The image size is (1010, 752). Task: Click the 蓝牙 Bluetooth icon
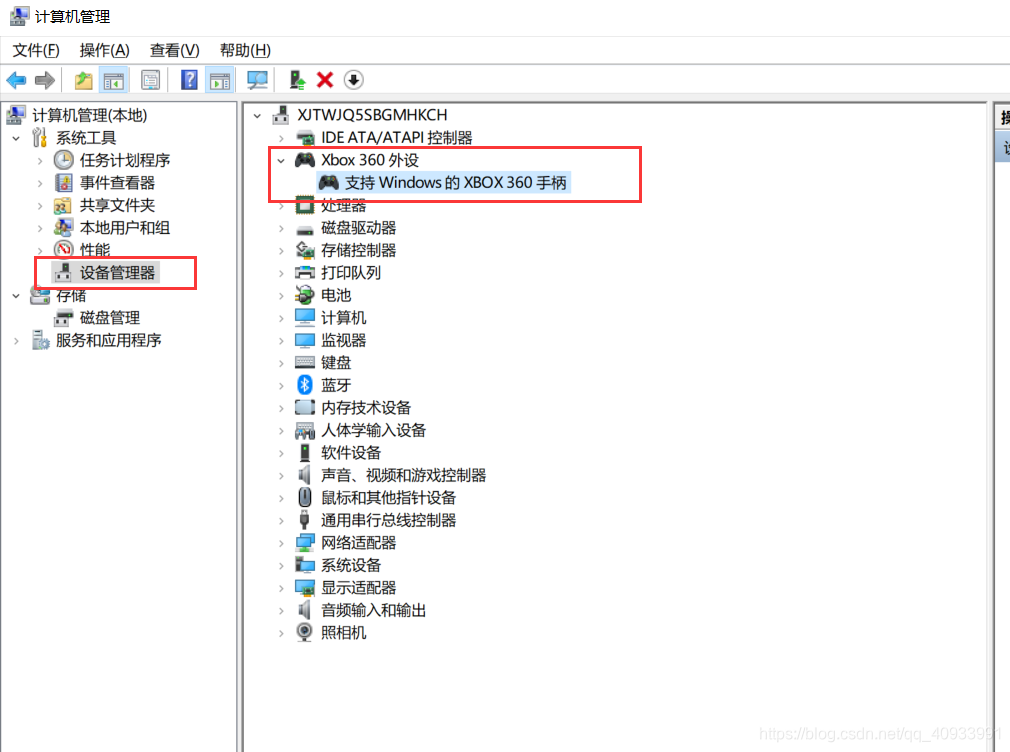click(305, 385)
